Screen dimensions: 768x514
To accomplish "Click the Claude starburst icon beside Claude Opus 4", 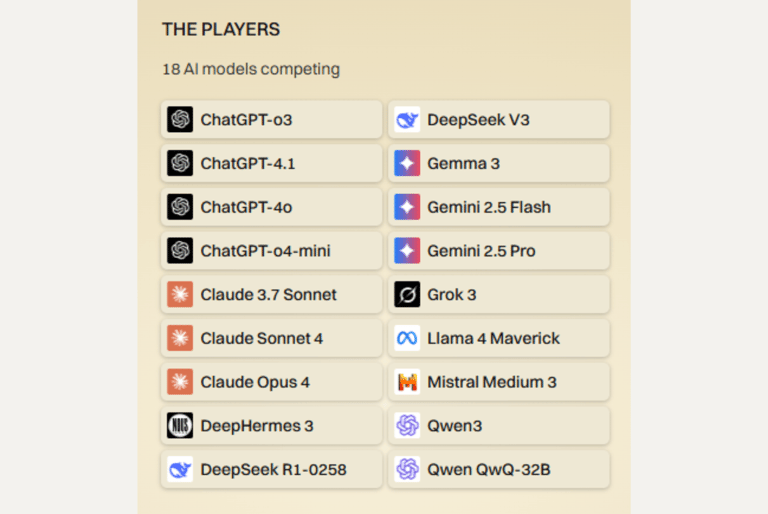I will tap(180, 382).
